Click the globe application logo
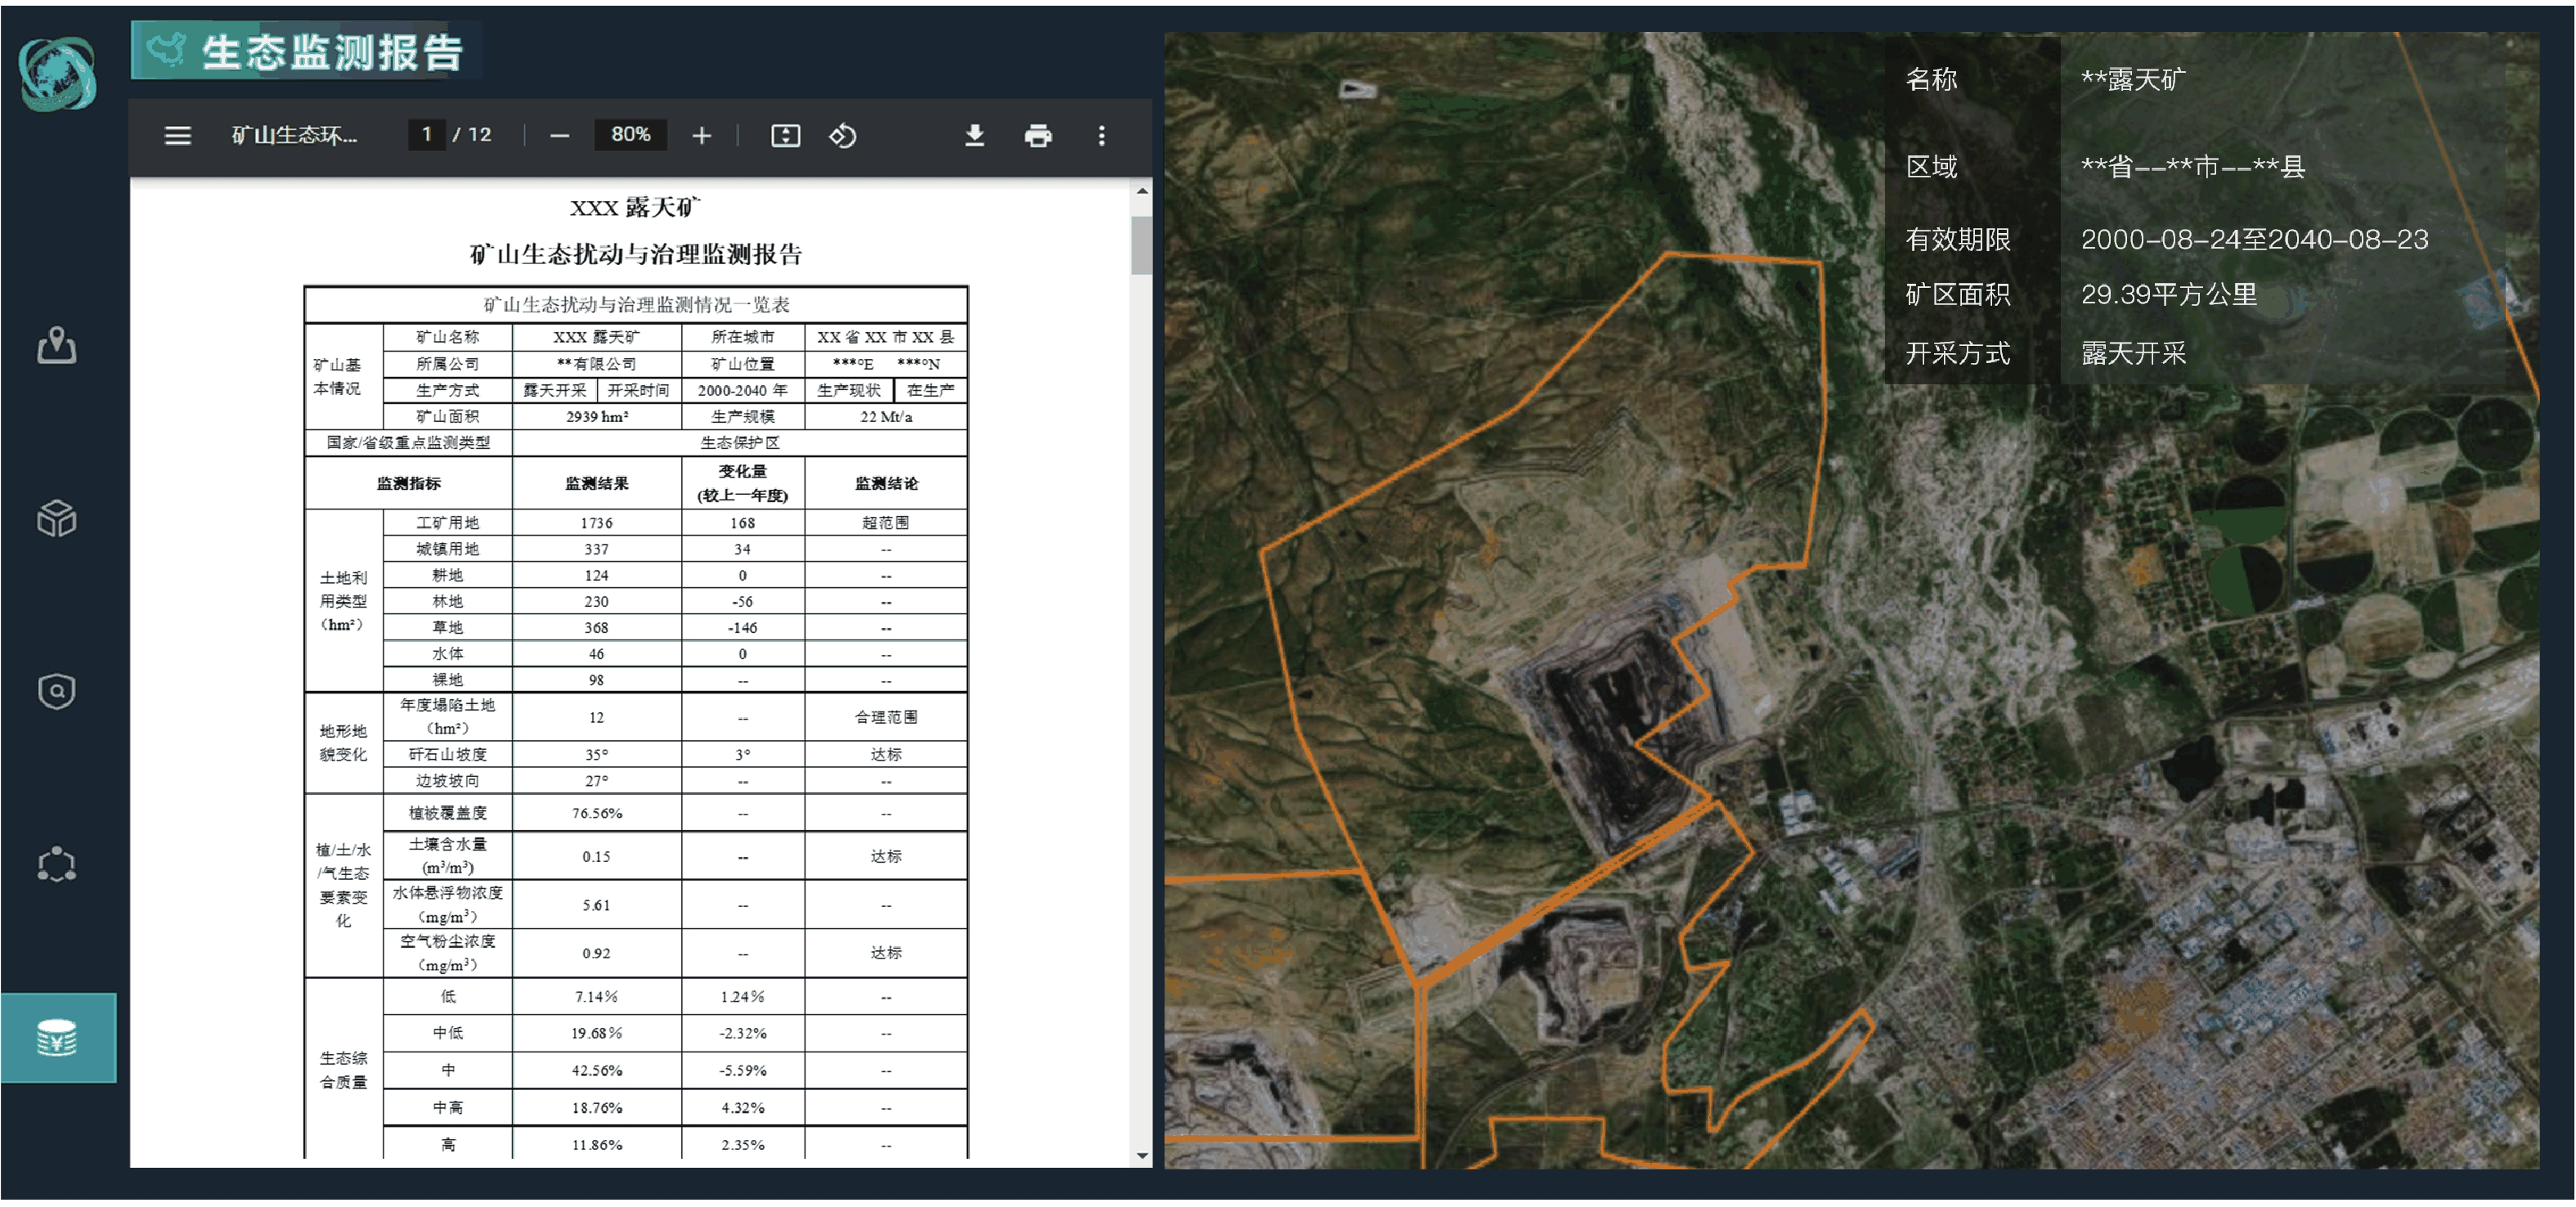The image size is (2576, 1207). (58, 73)
